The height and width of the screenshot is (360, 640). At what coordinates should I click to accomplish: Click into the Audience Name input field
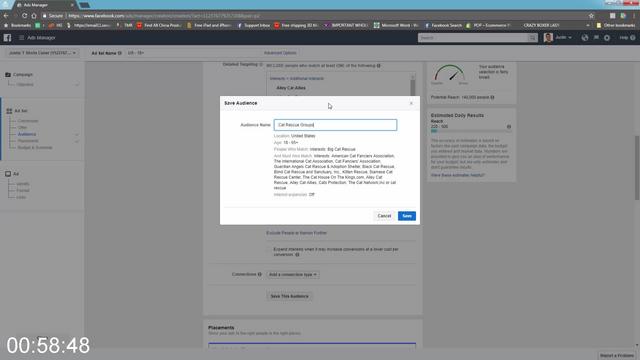tap(335, 125)
